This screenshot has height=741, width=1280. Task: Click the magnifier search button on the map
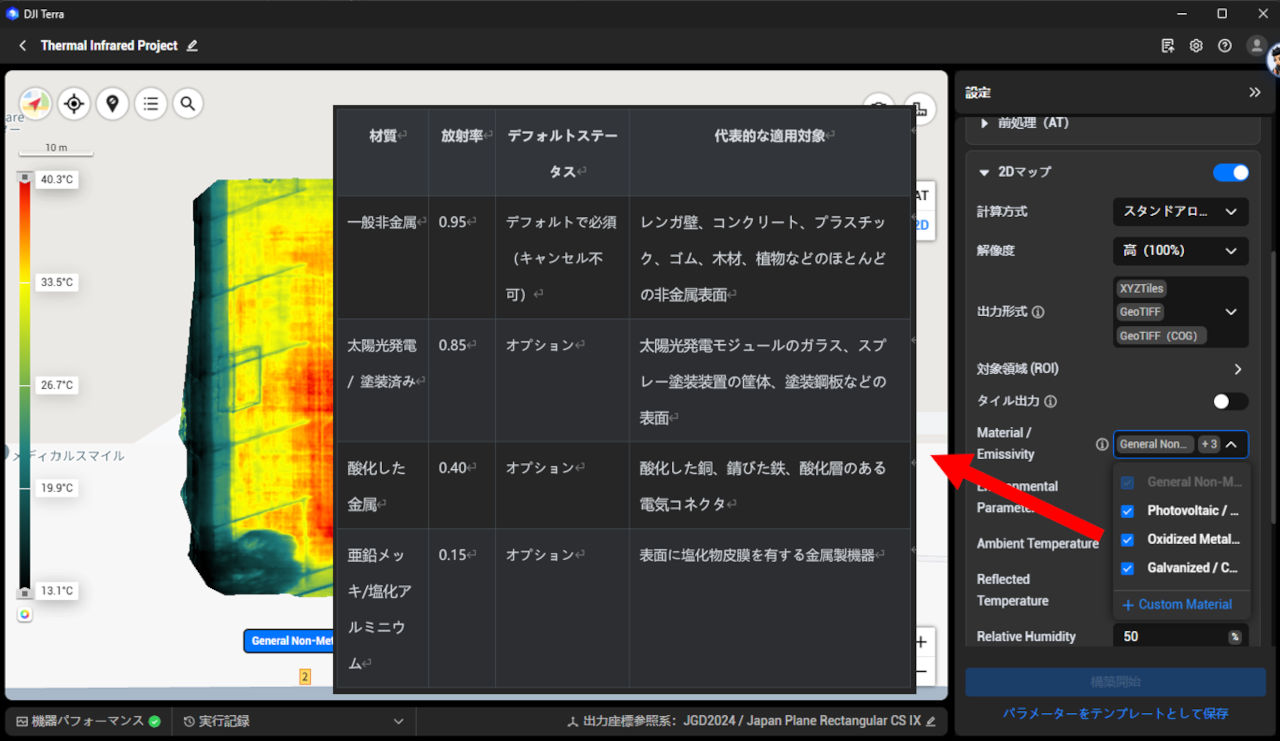188,103
